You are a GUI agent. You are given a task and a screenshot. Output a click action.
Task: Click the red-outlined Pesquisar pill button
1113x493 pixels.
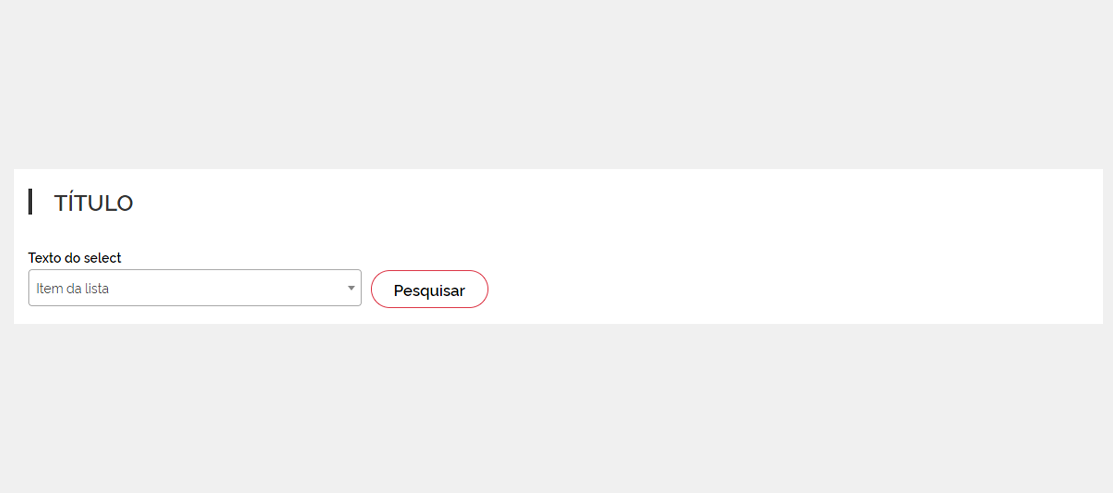429,290
